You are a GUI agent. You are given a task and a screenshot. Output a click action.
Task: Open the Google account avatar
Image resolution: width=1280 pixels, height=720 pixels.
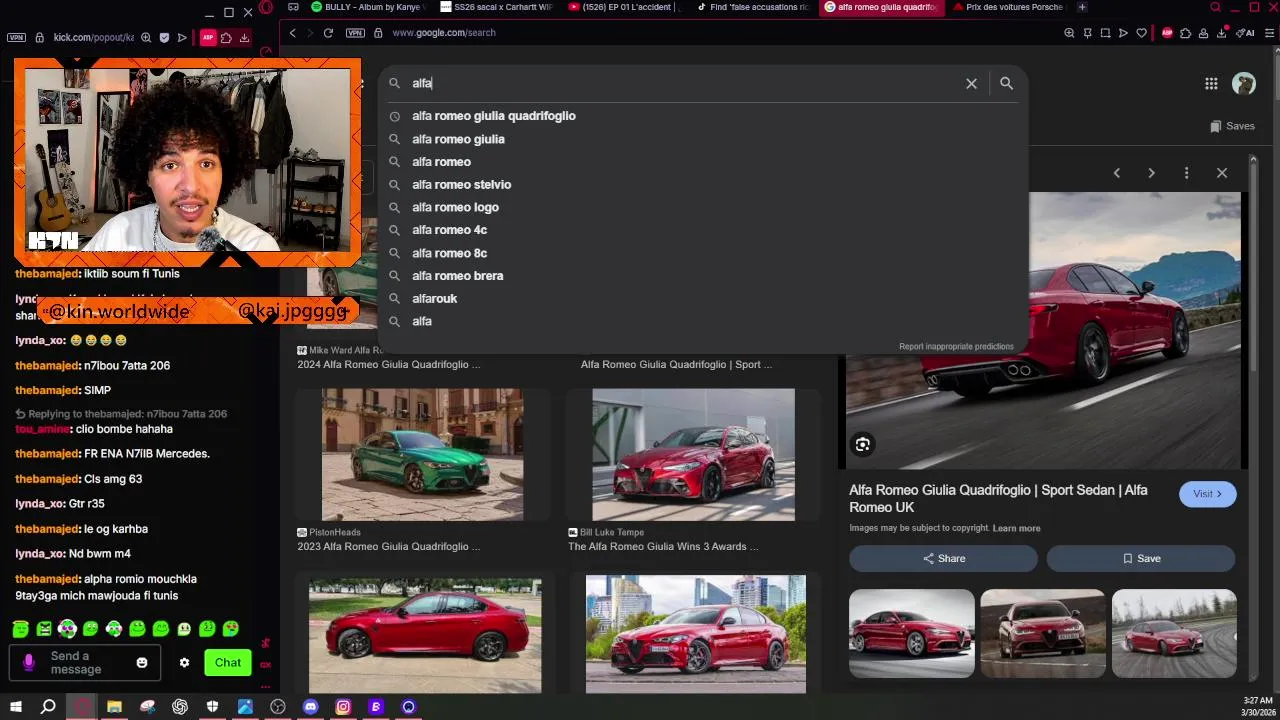(x=1244, y=84)
